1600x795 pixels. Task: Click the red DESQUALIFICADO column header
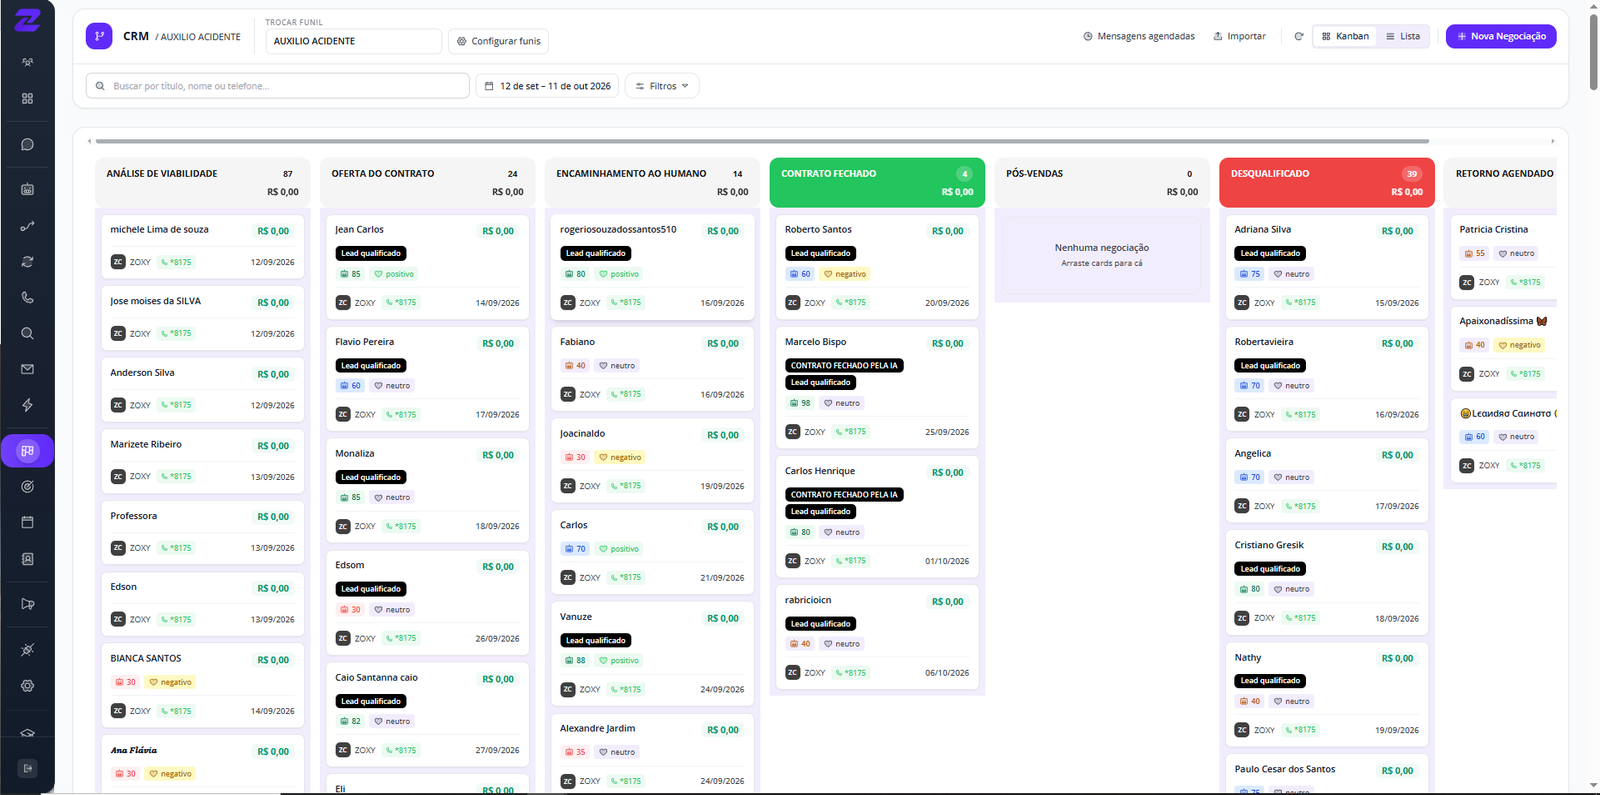pos(1327,182)
